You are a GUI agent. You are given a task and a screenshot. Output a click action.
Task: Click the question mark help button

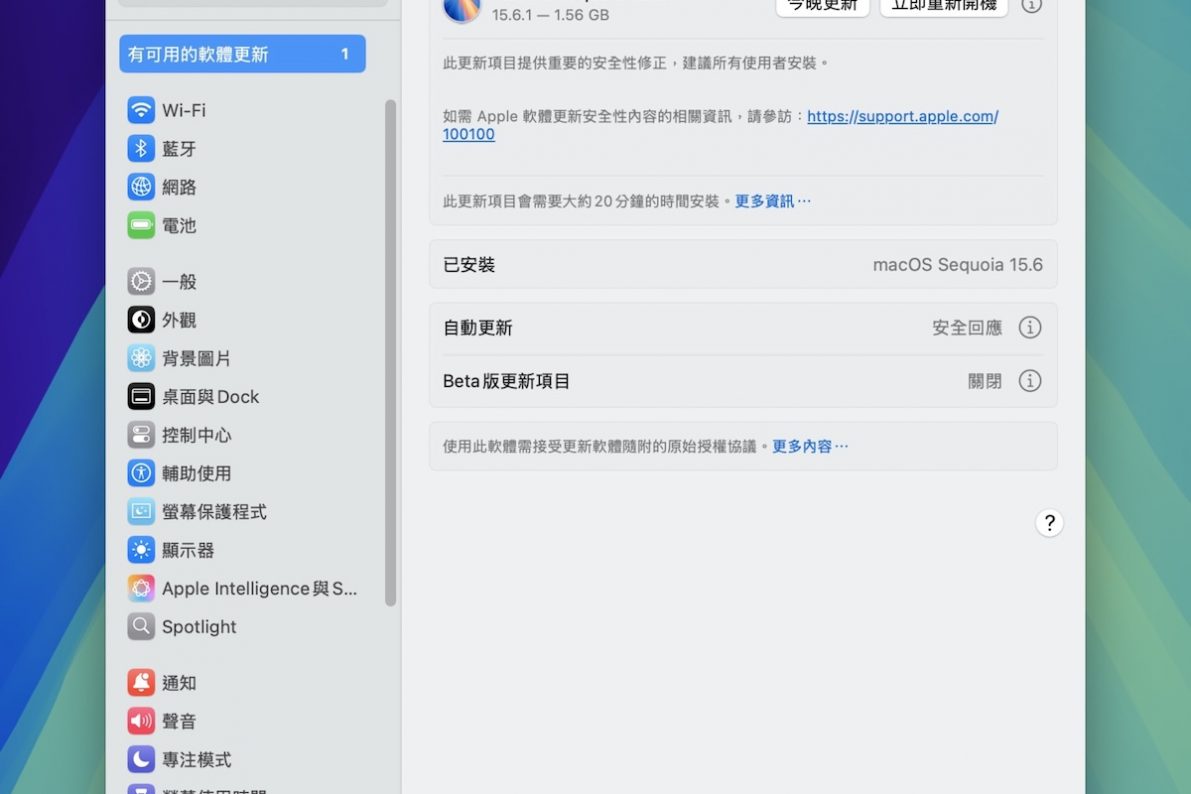click(x=1049, y=522)
